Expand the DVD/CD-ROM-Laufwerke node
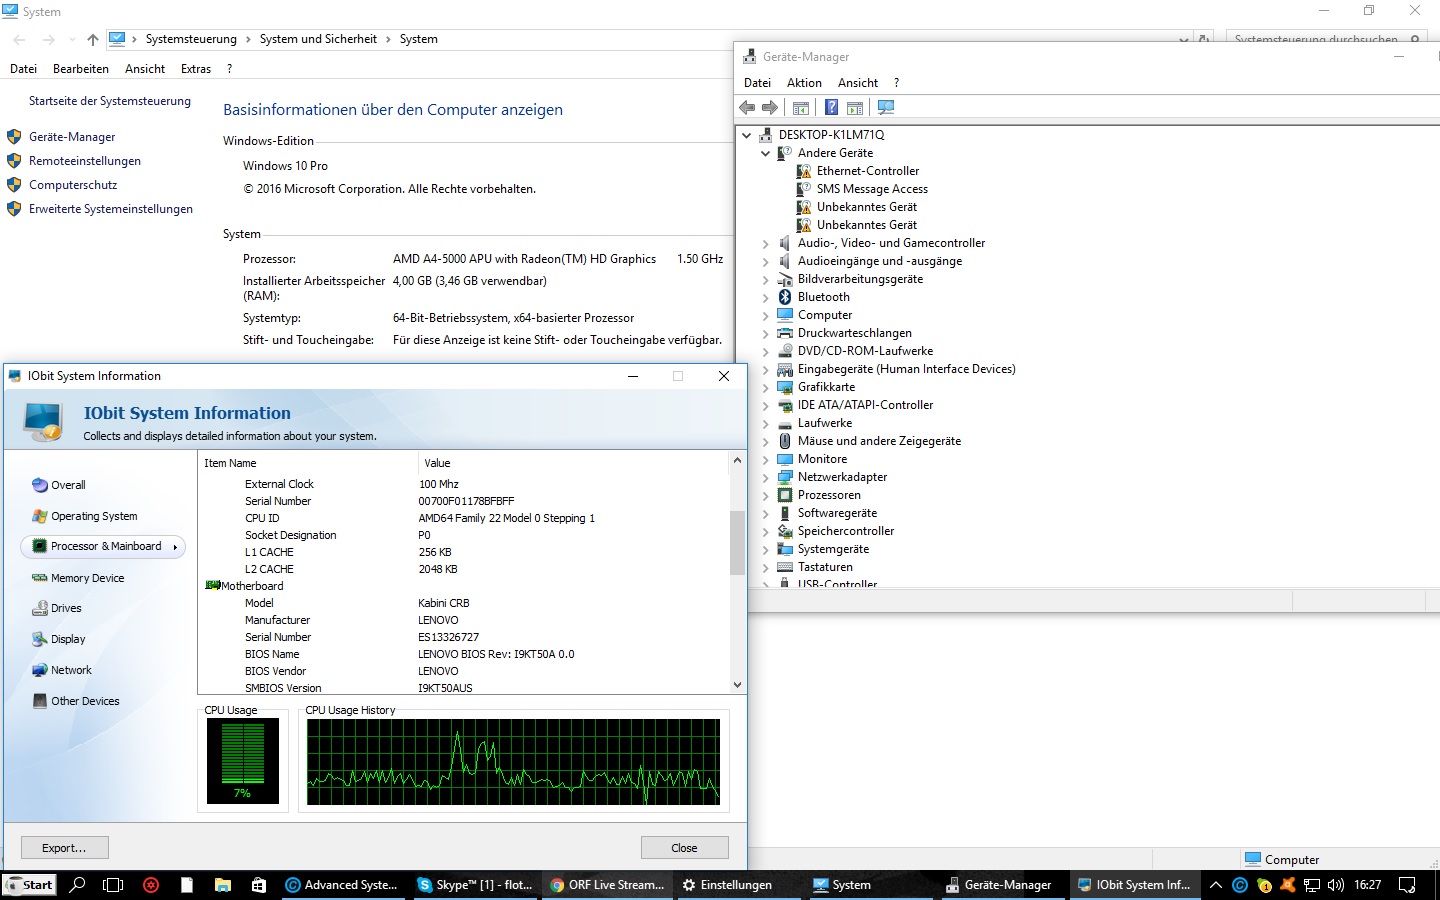The height and width of the screenshot is (900, 1440). point(766,351)
